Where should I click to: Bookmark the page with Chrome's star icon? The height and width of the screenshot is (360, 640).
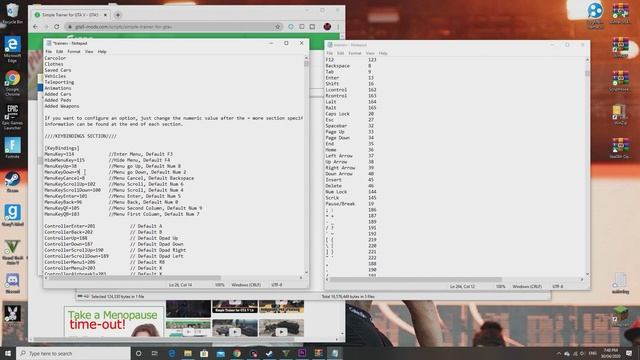click(x=278, y=27)
